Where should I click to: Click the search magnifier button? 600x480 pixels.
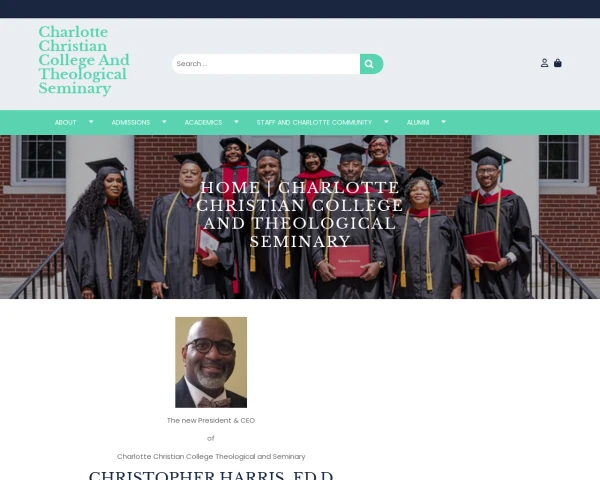(x=371, y=64)
